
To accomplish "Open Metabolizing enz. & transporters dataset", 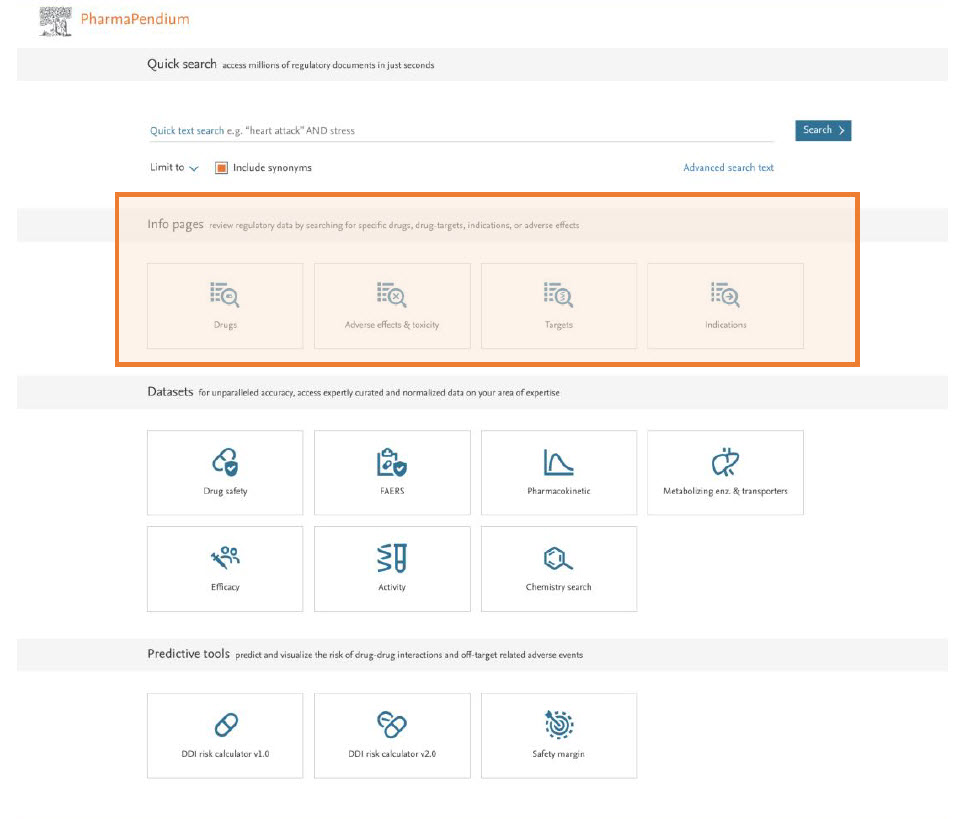I will click(x=725, y=472).
